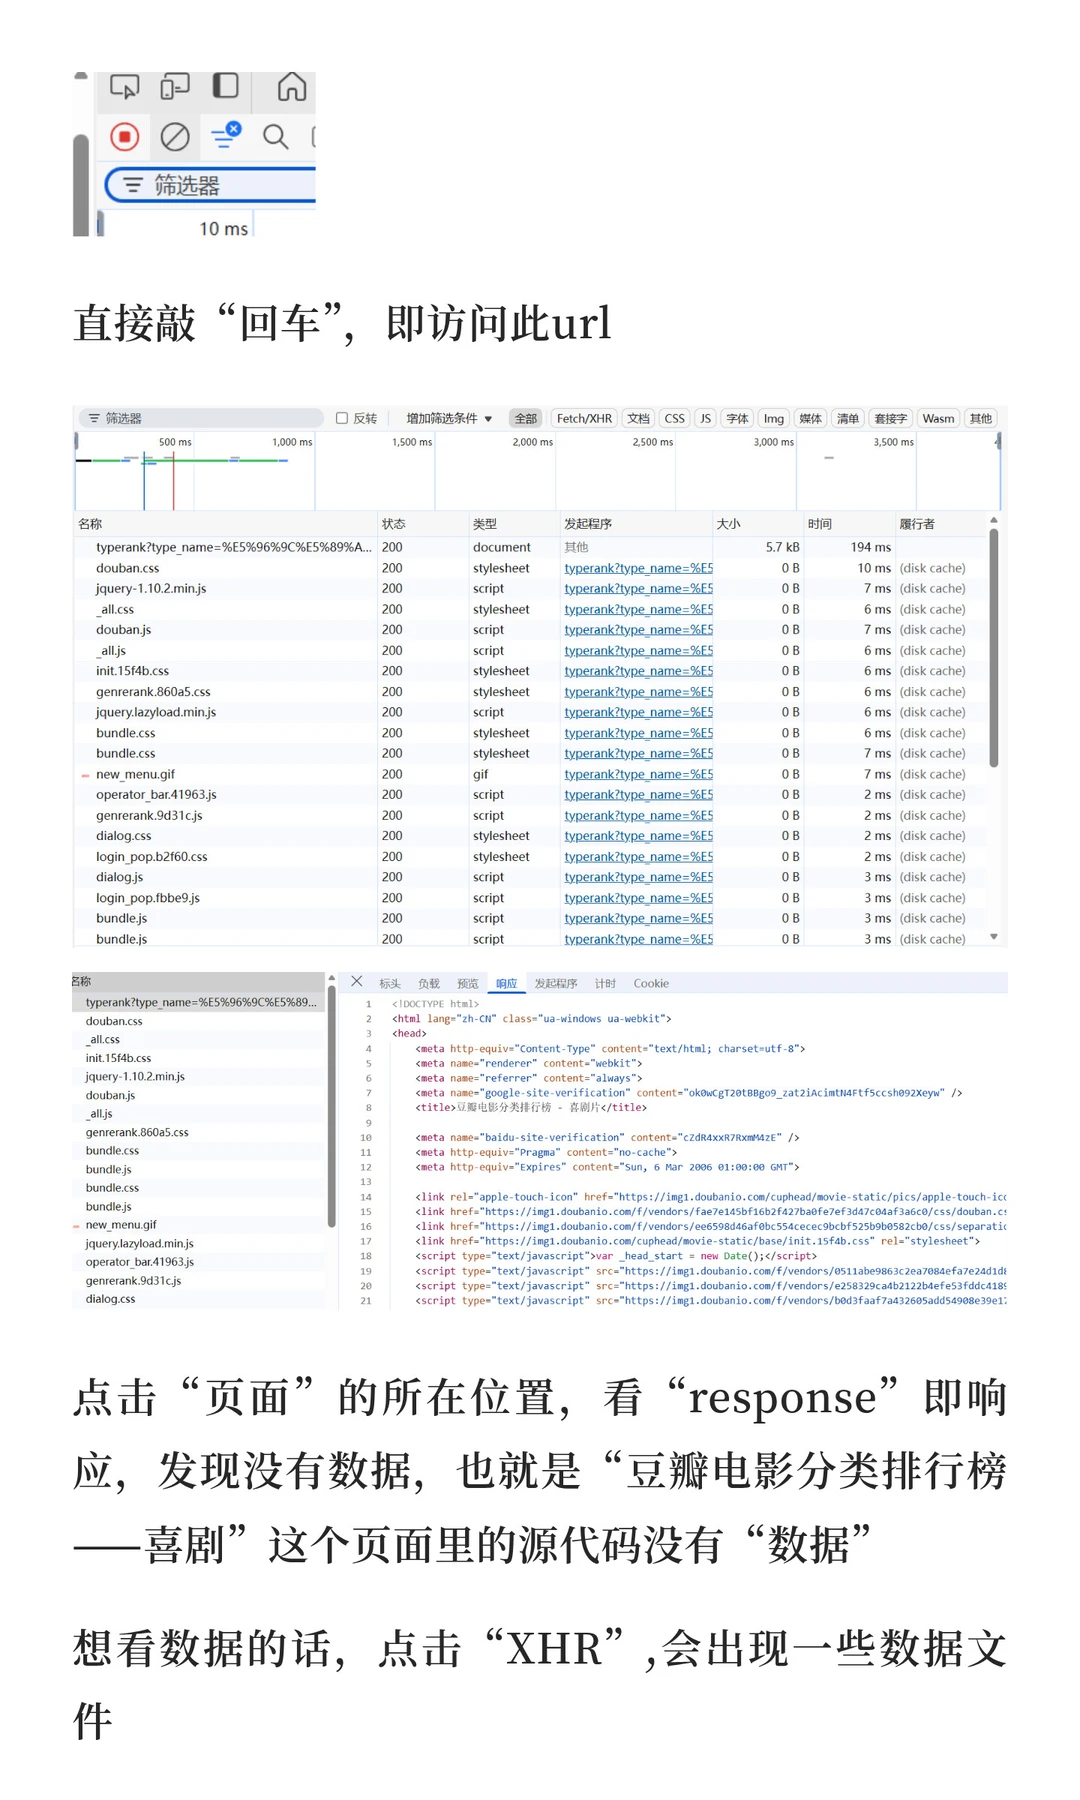Switch to the 发起程序 tab in details pane
Viewport: 1080px width, 1800px height.
click(x=556, y=983)
